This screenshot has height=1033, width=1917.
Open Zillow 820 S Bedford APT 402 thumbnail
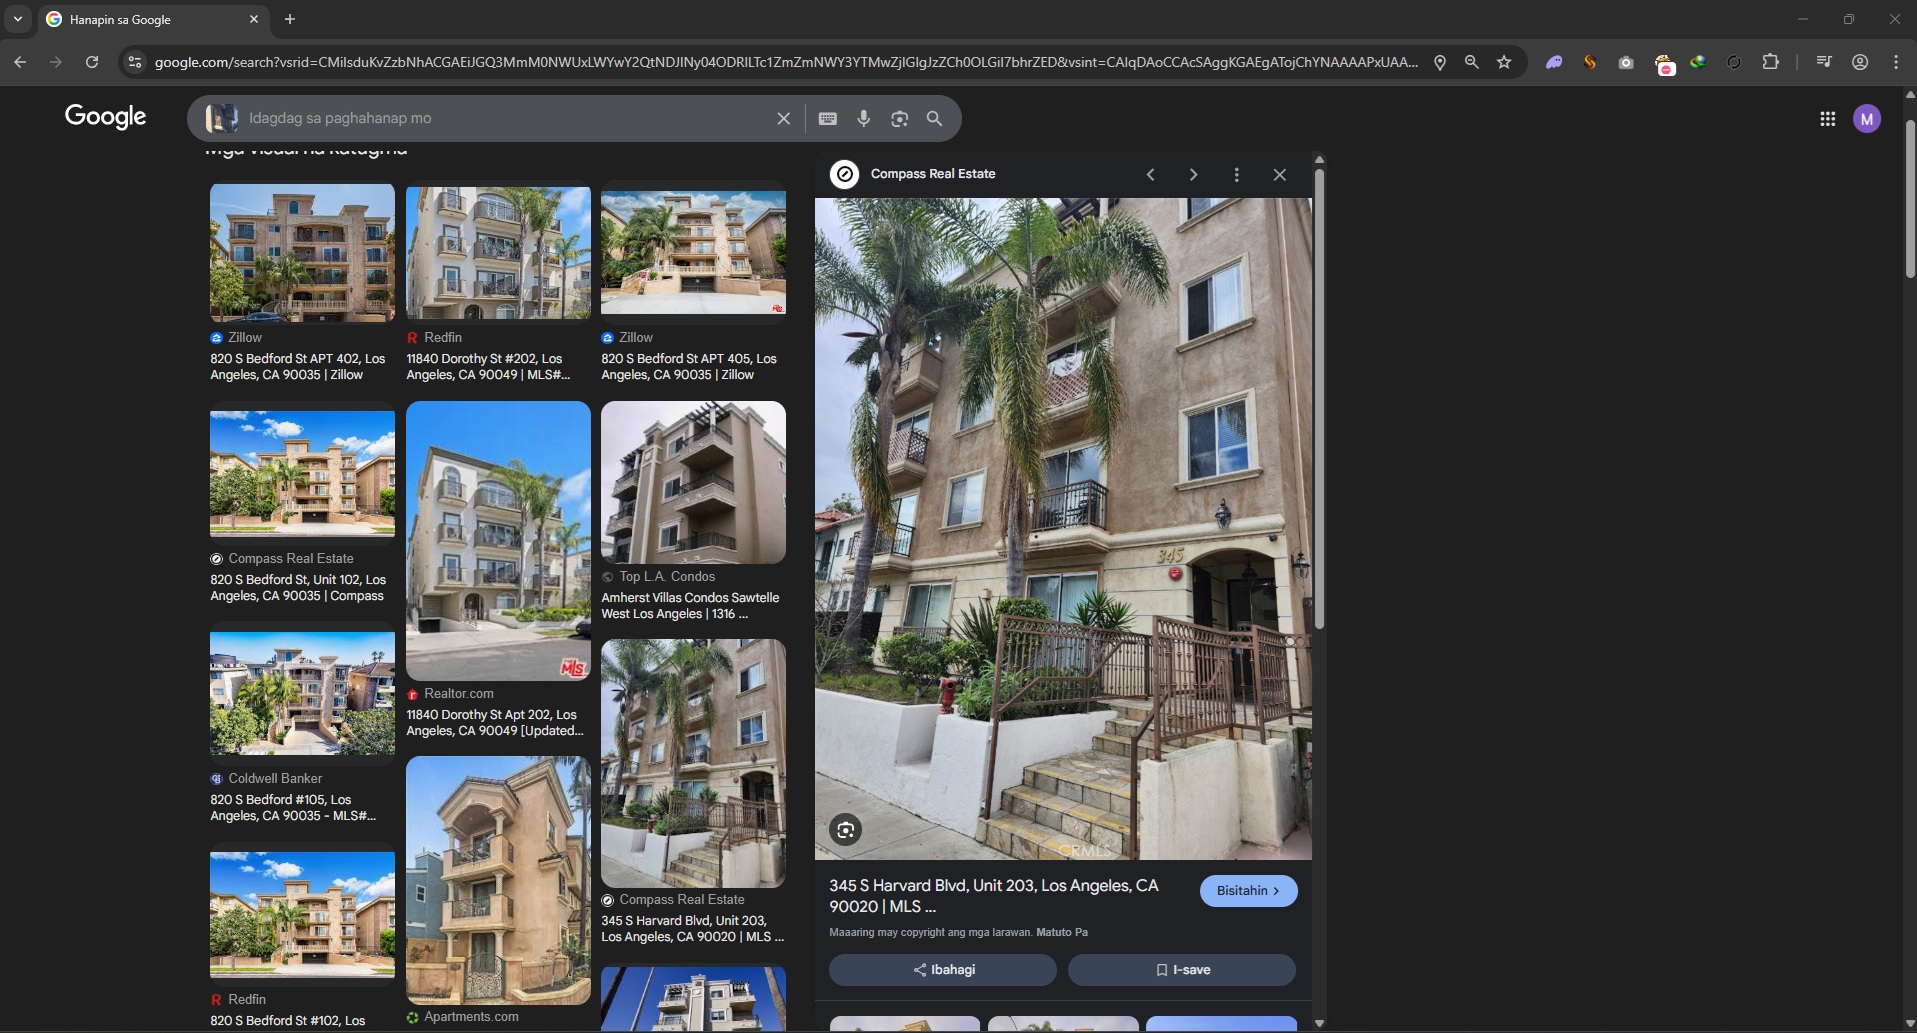click(302, 253)
